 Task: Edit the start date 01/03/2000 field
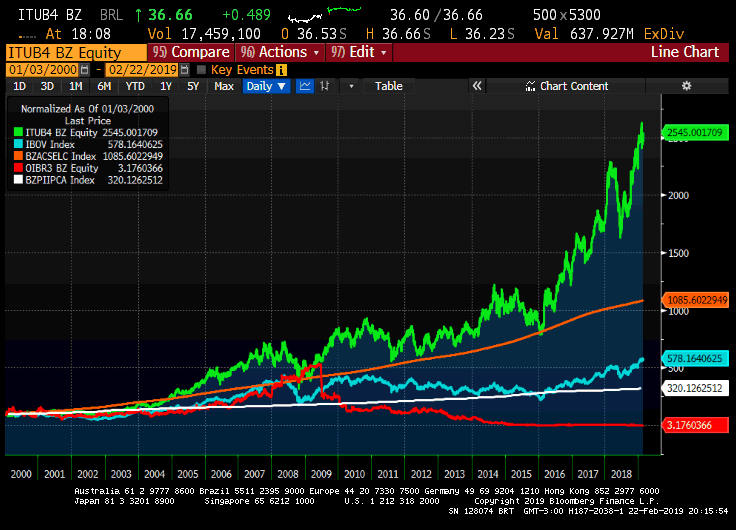coord(43,70)
